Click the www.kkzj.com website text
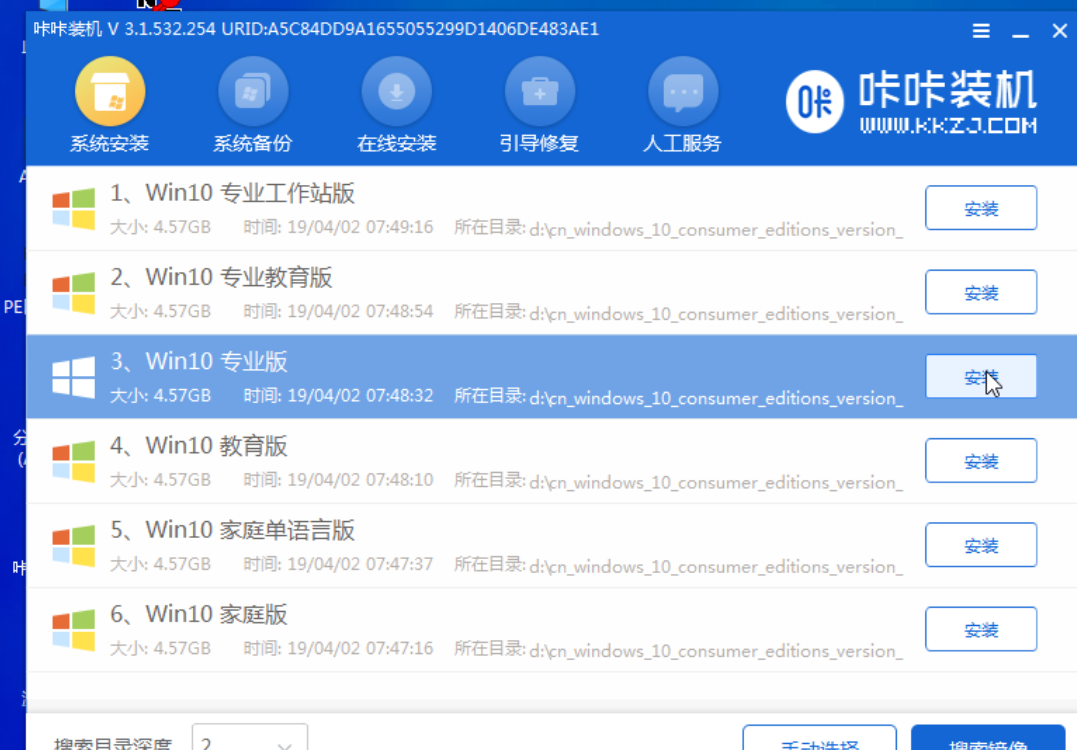This screenshot has height=750, width=1077. click(x=947, y=127)
